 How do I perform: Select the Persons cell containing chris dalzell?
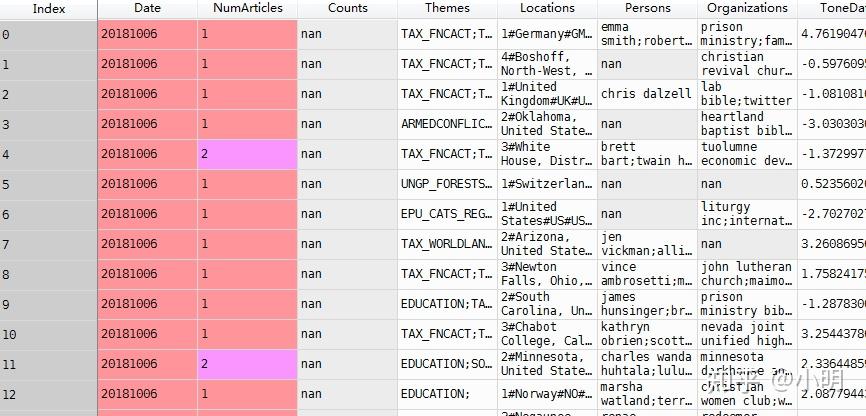647,94
